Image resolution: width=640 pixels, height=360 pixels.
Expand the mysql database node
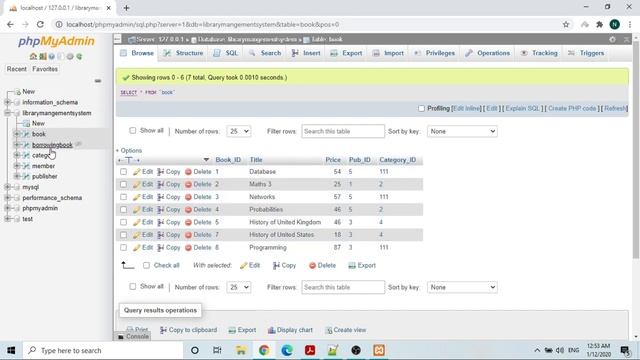tap(7, 187)
